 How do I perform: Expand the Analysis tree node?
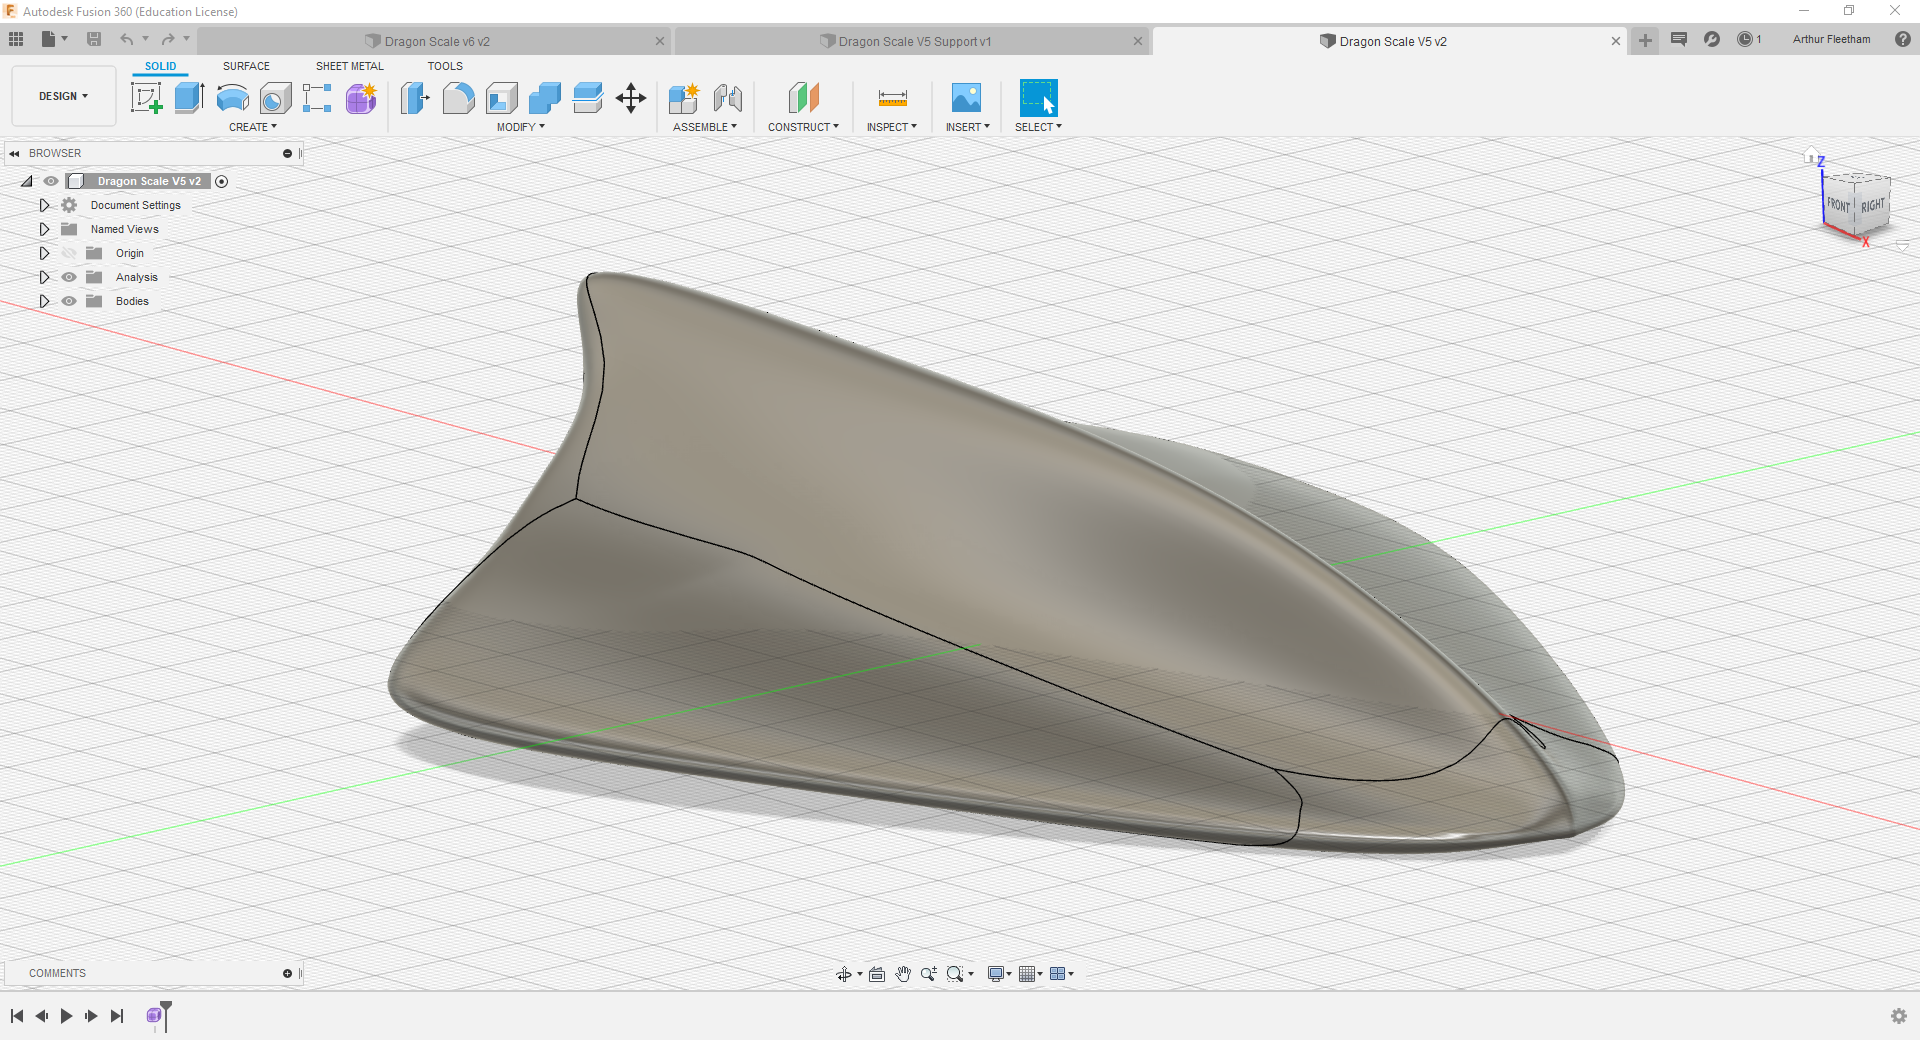44,277
